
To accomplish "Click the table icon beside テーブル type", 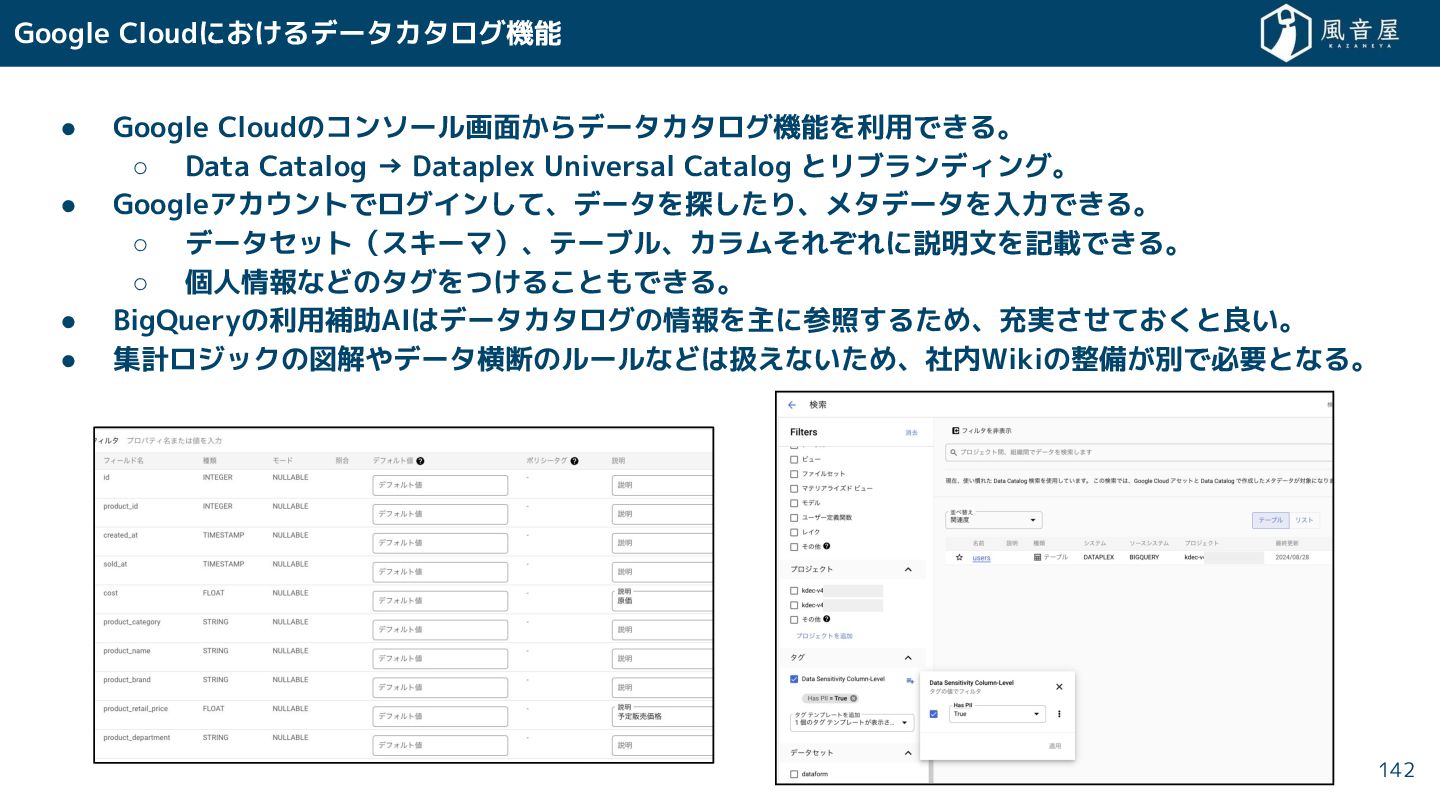I will click(1037, 557).
